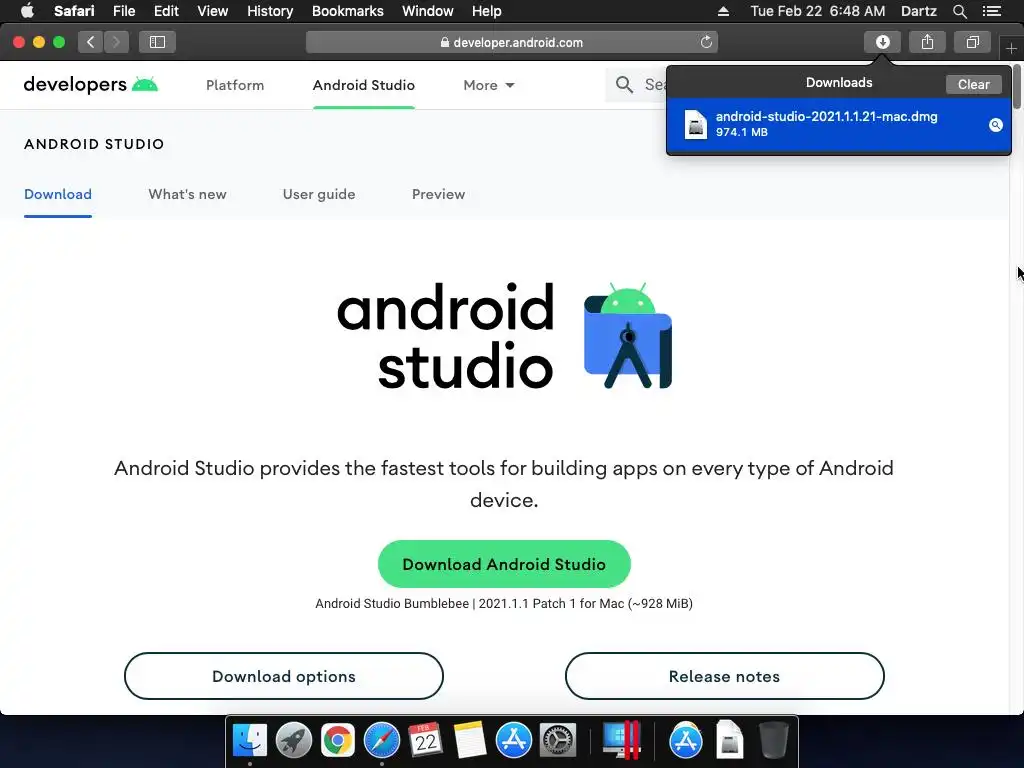The image size is (1024, 768).
Task: Open the Help menu
Action: [487, 11]
